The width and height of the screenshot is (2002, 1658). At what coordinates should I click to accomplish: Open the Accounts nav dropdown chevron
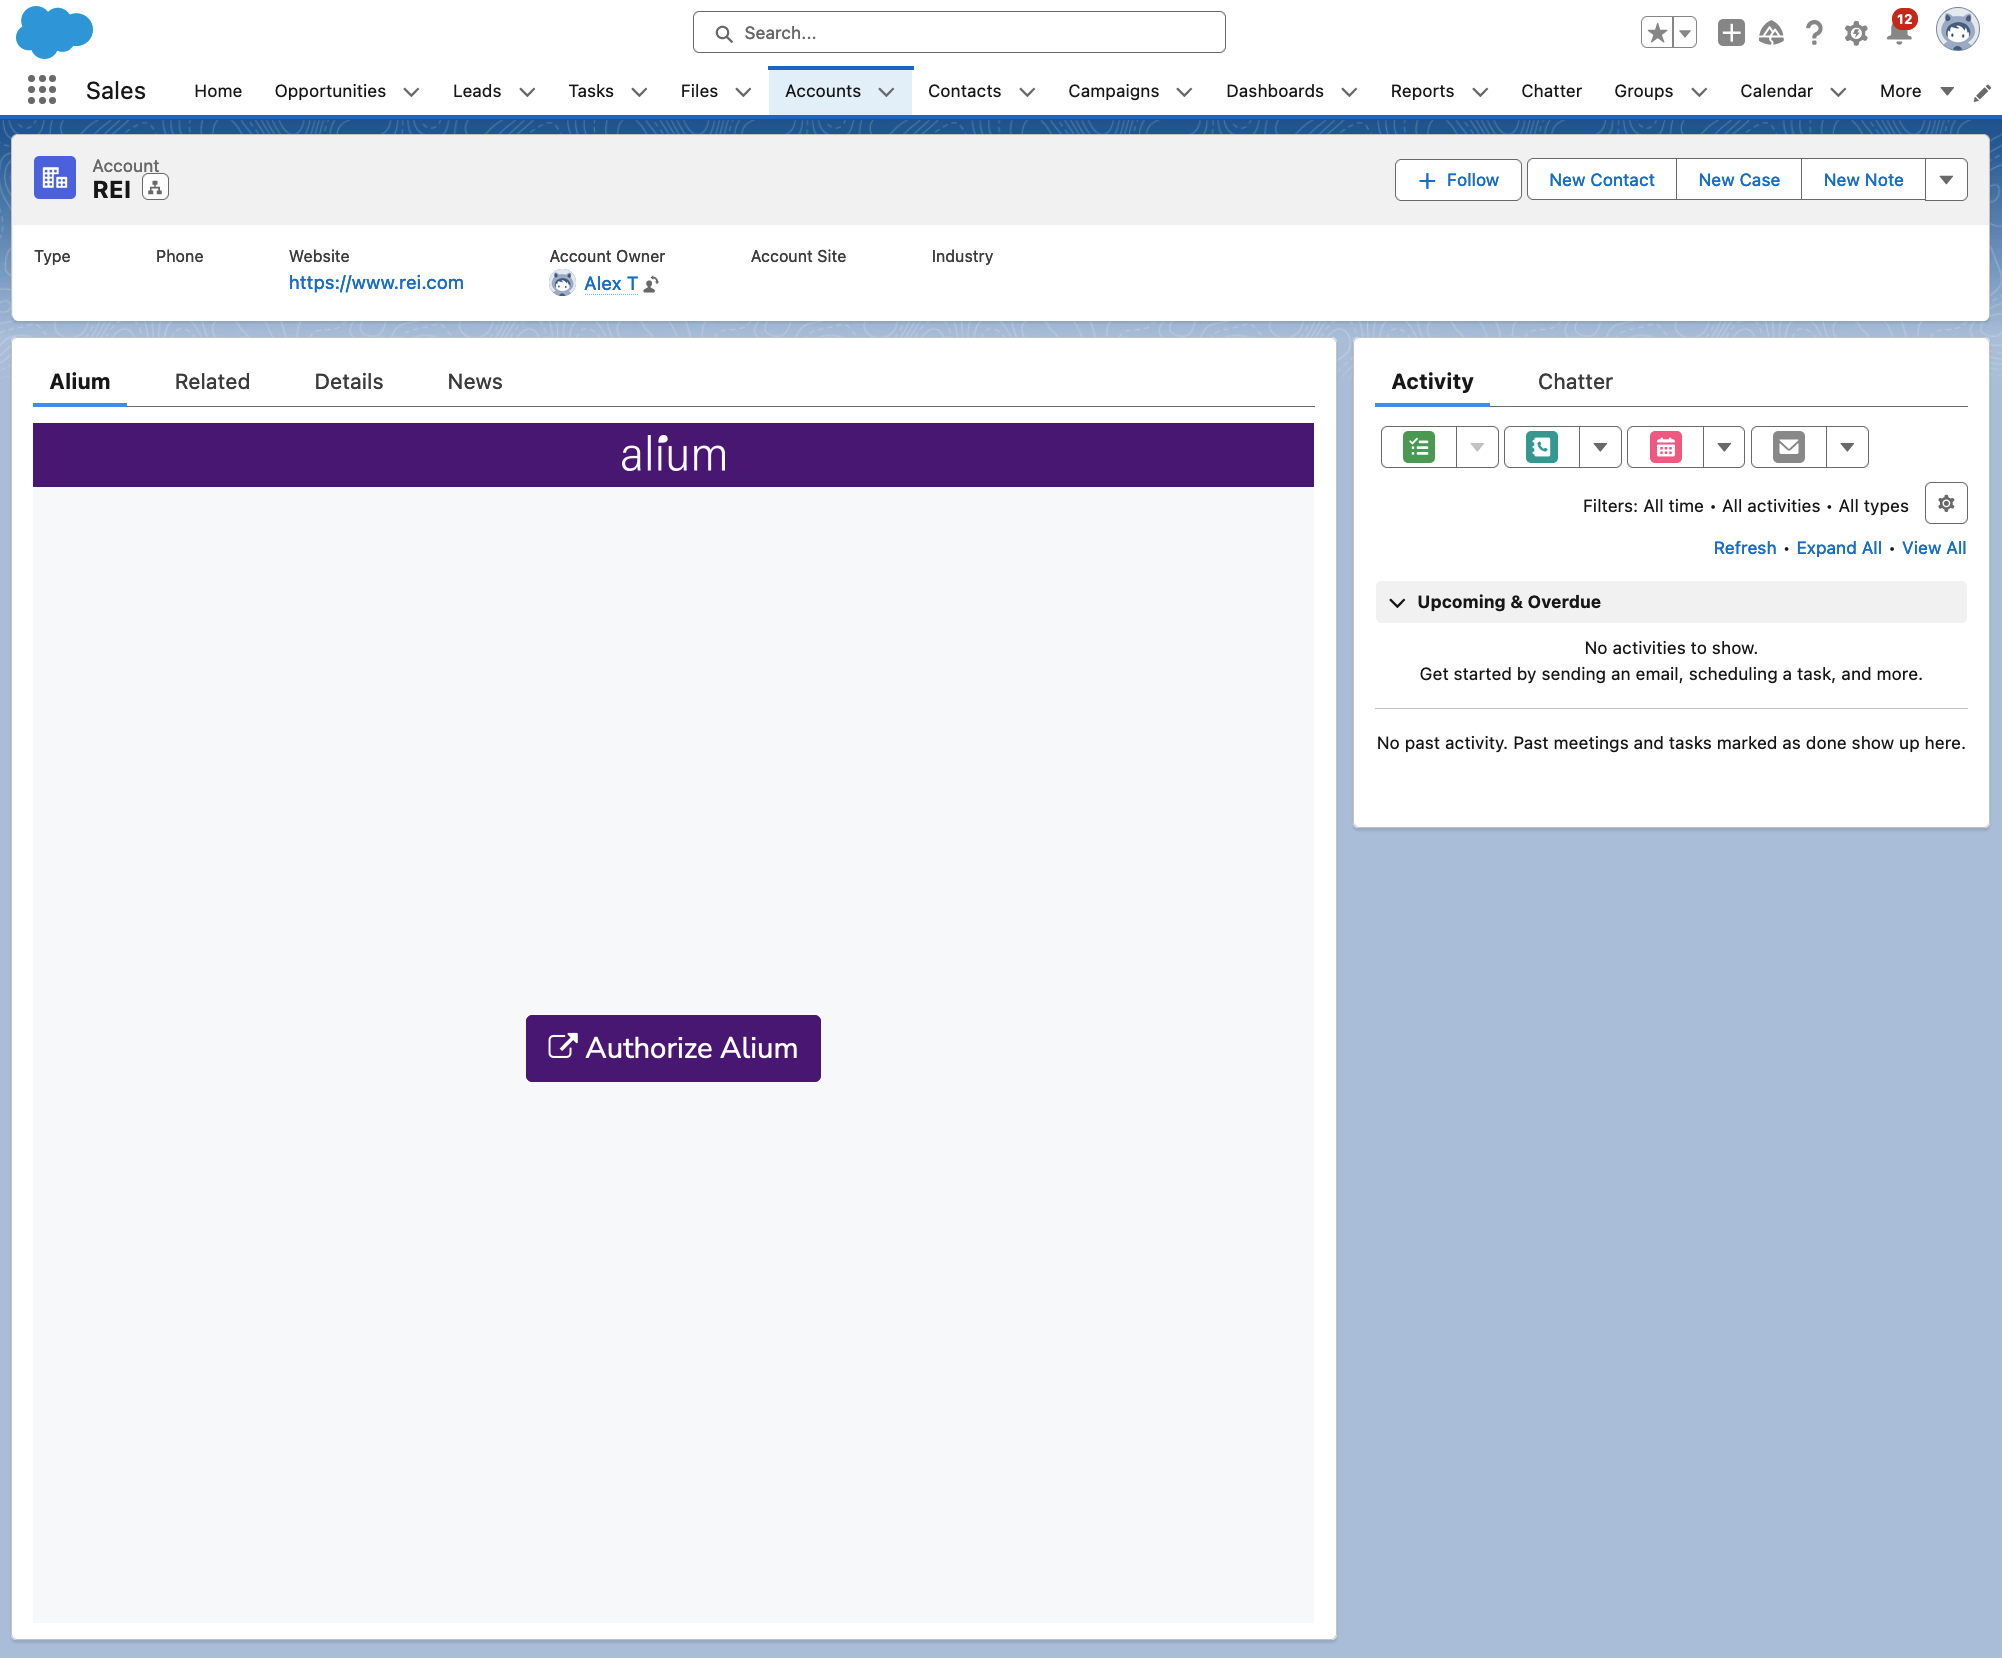[886, 92]
